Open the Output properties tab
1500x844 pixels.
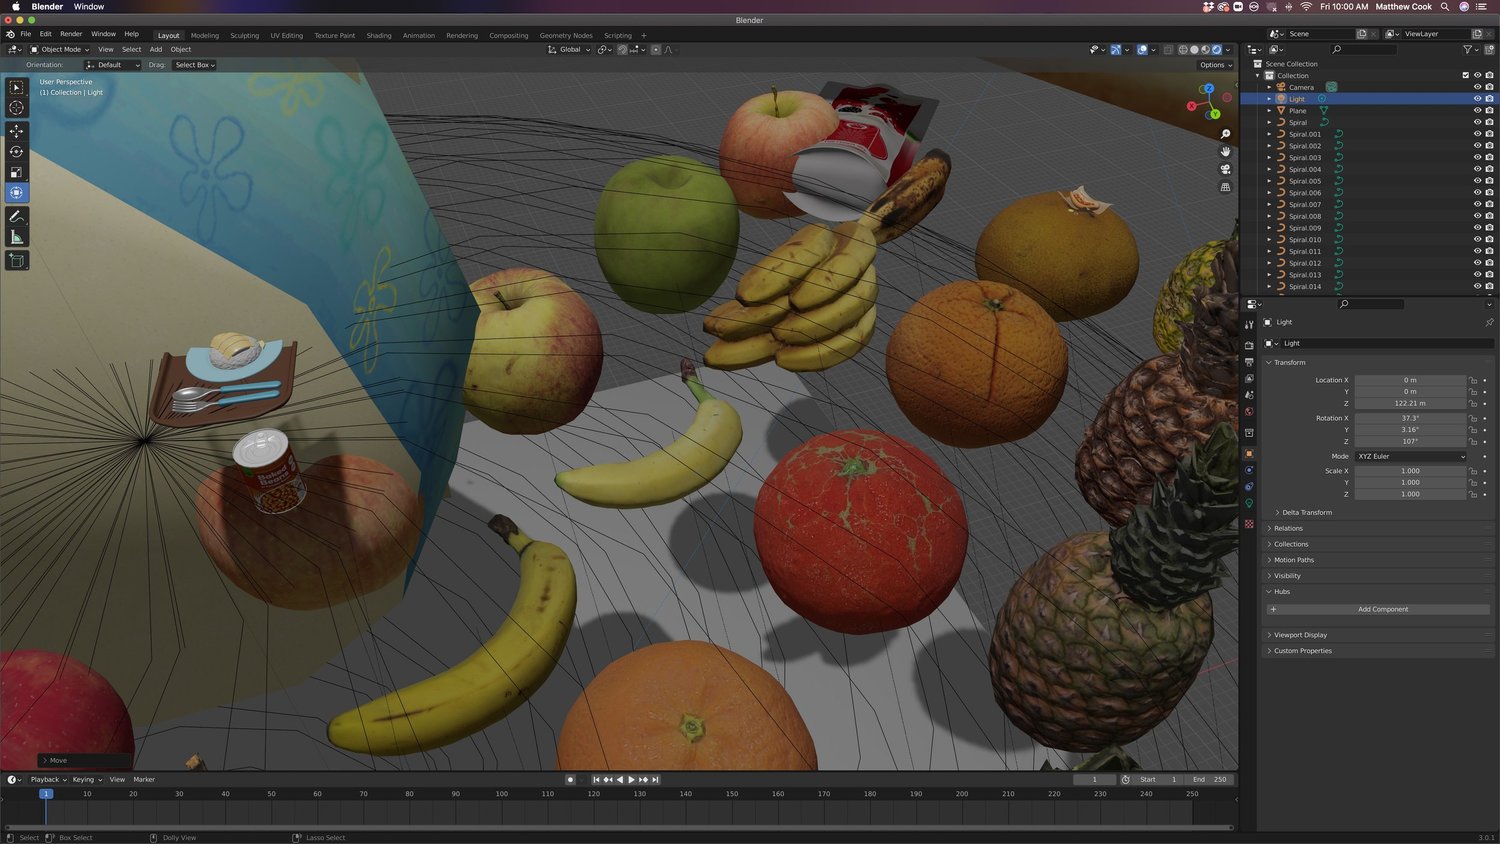[x=1249, y=362]
